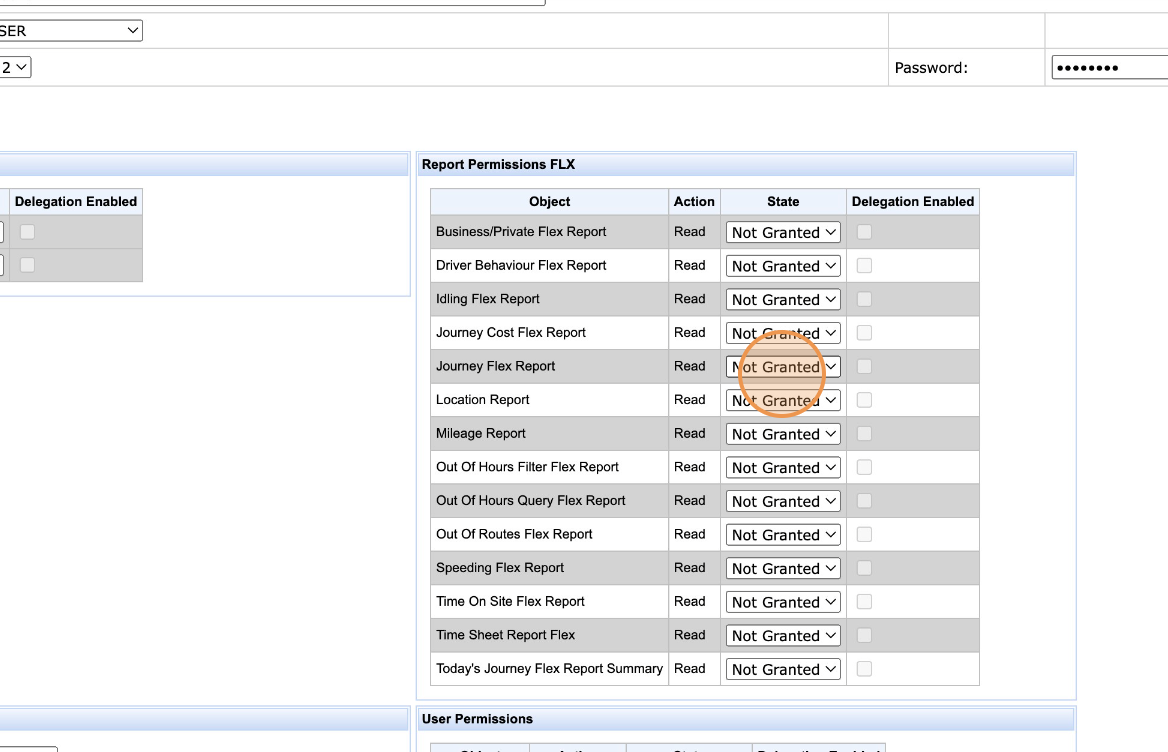
Task: Open Speeding Flex Report state dropdown
Action: coord(783,568)
